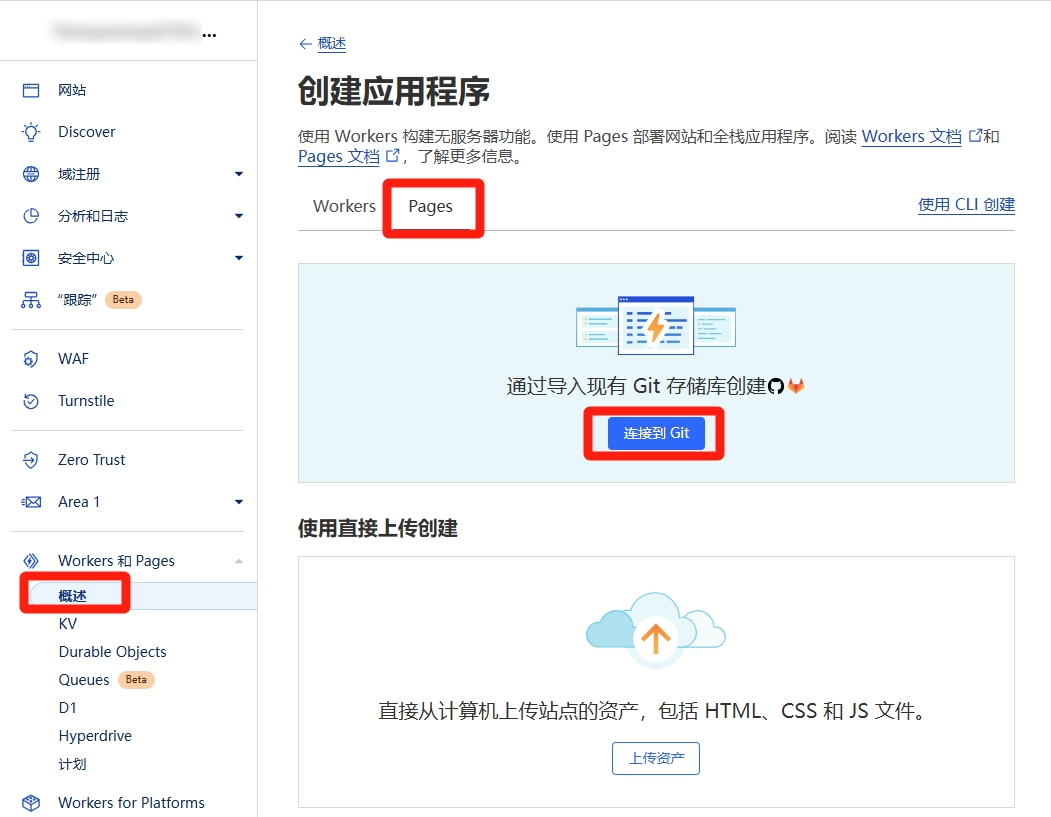The image size is (1051, 817).
Task: Click the cloud upload illustration
Action: click(656, 630)
